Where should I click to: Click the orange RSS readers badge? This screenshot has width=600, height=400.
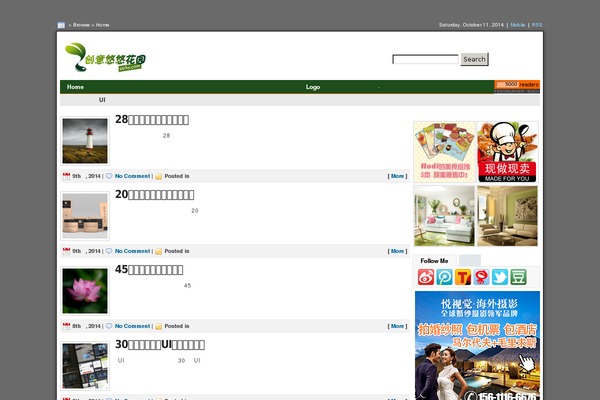pyautogui.click(x=516, y=86)
